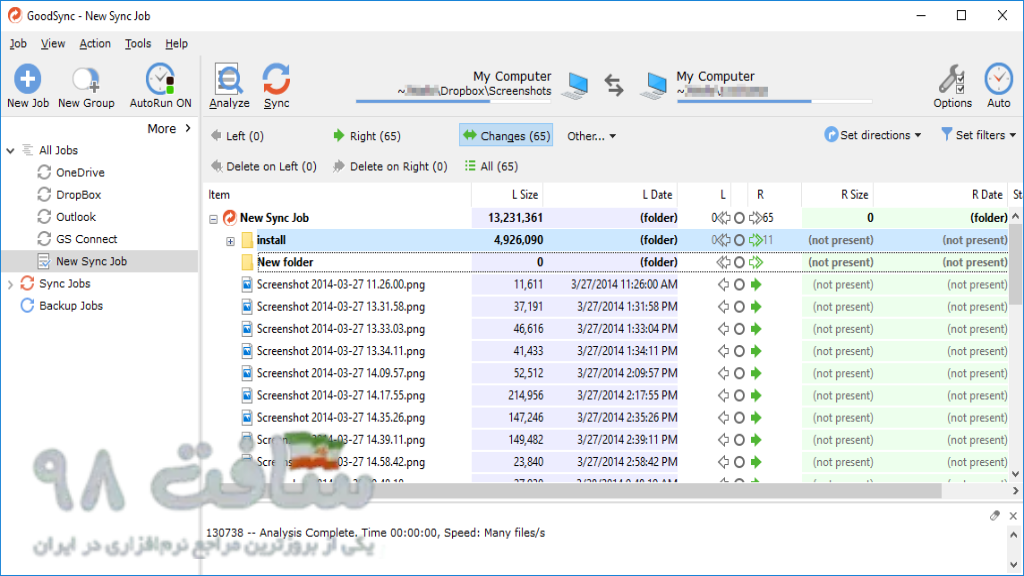Open the View menu
Viewport: 1024px width, 576px height.
[53, 44]
